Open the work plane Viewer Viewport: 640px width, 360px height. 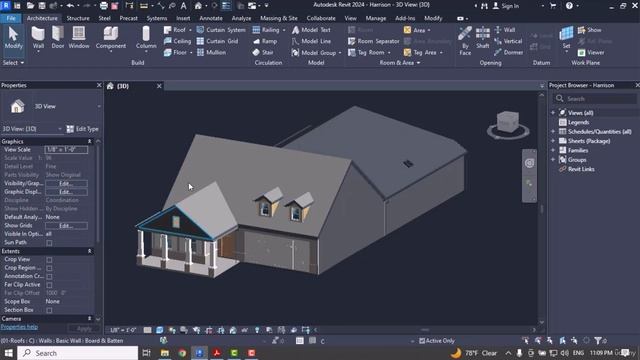click(591, 52)
